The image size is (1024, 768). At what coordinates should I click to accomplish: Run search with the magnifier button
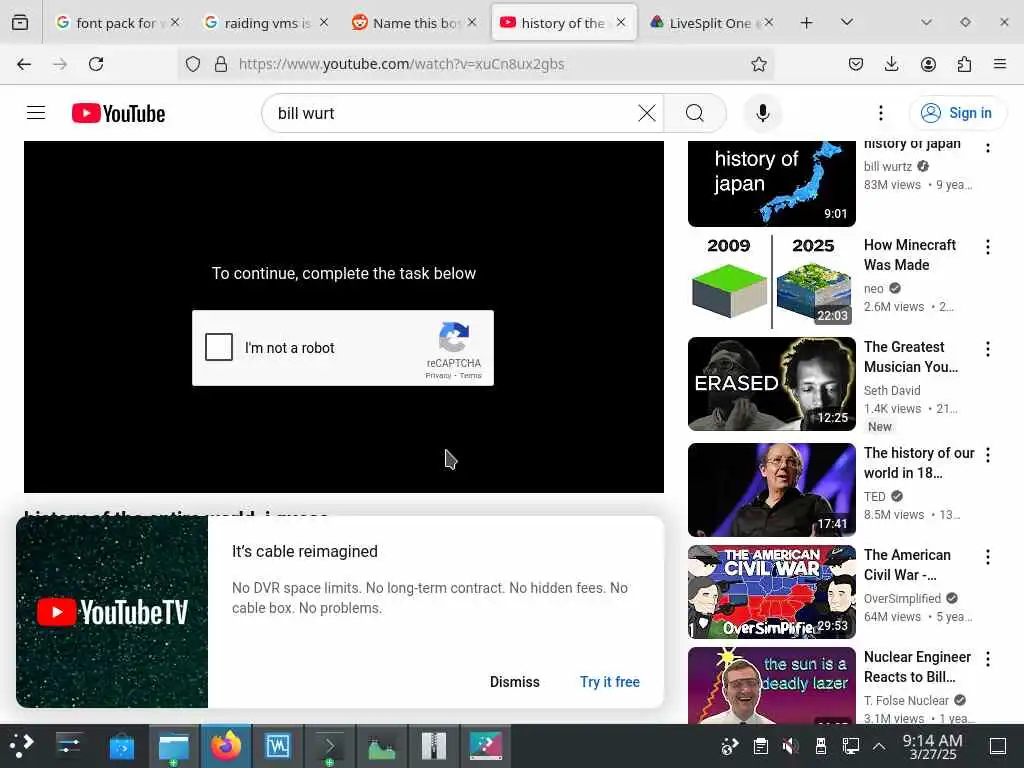click(x=695, y=113)
